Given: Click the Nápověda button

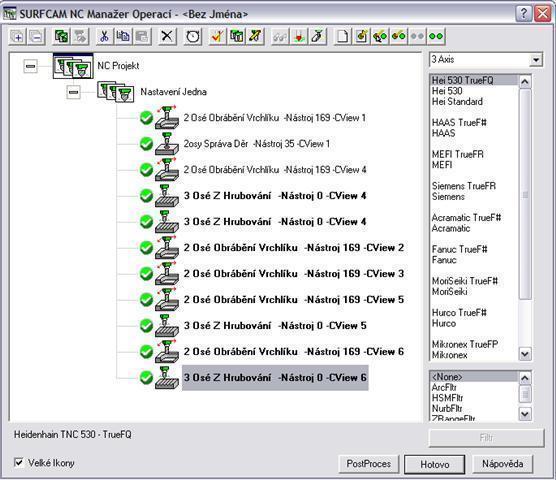Looking at the screenshot, I should [502, 464].
